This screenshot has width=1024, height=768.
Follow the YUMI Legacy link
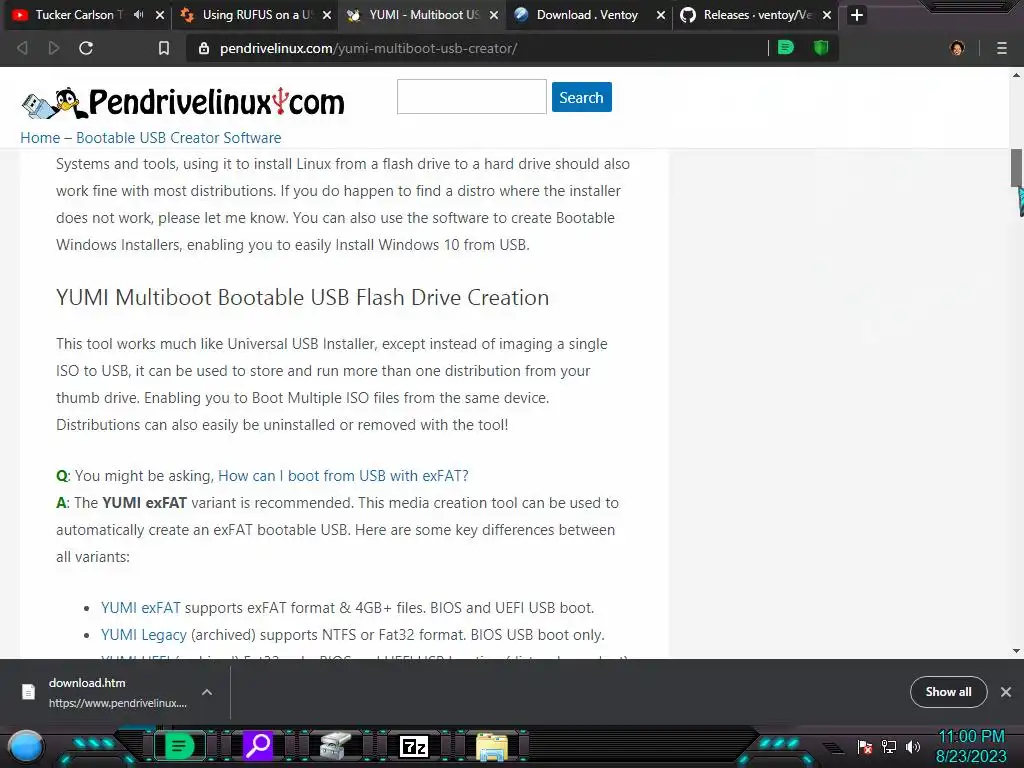coord(144,635)
